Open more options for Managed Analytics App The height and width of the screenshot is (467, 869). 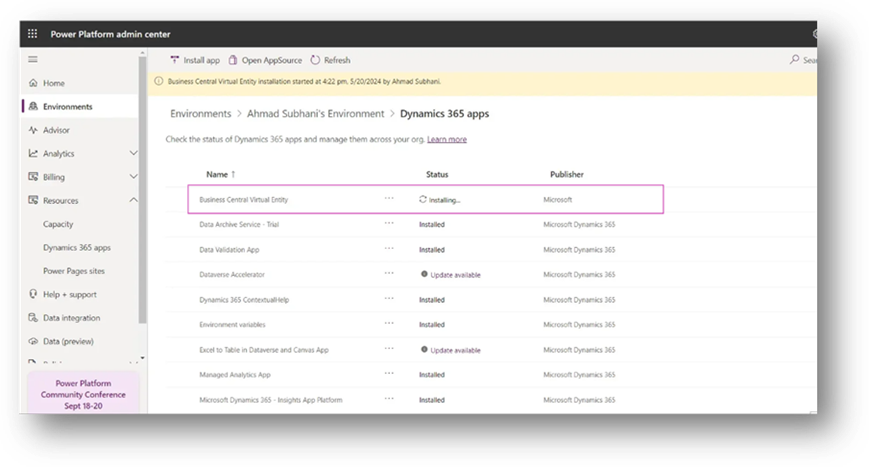(x=389, y=373)
